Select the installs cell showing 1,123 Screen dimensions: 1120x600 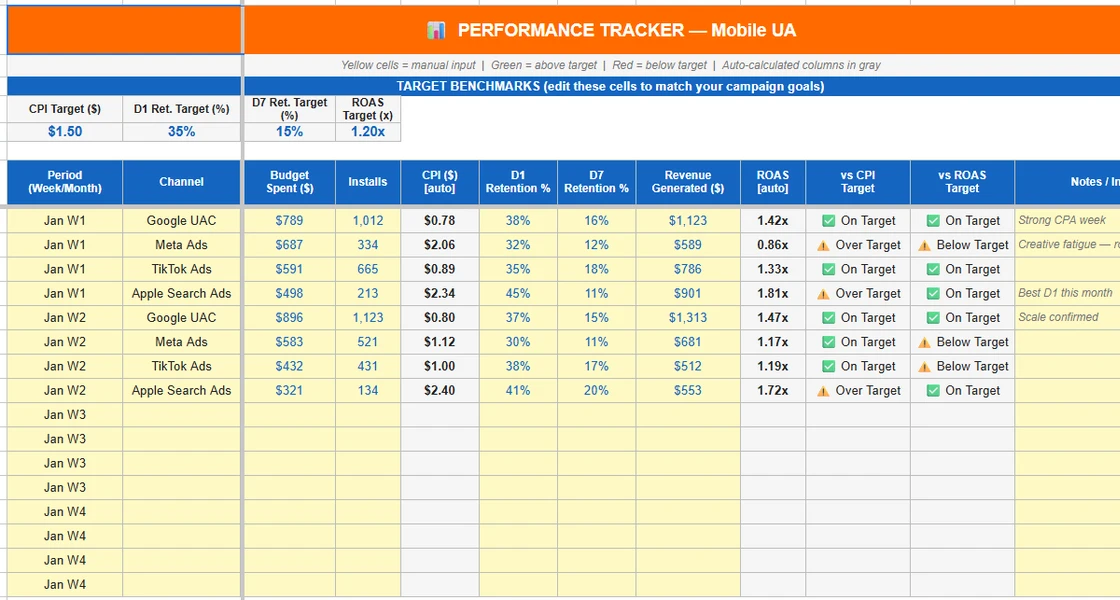pos(368,318)
